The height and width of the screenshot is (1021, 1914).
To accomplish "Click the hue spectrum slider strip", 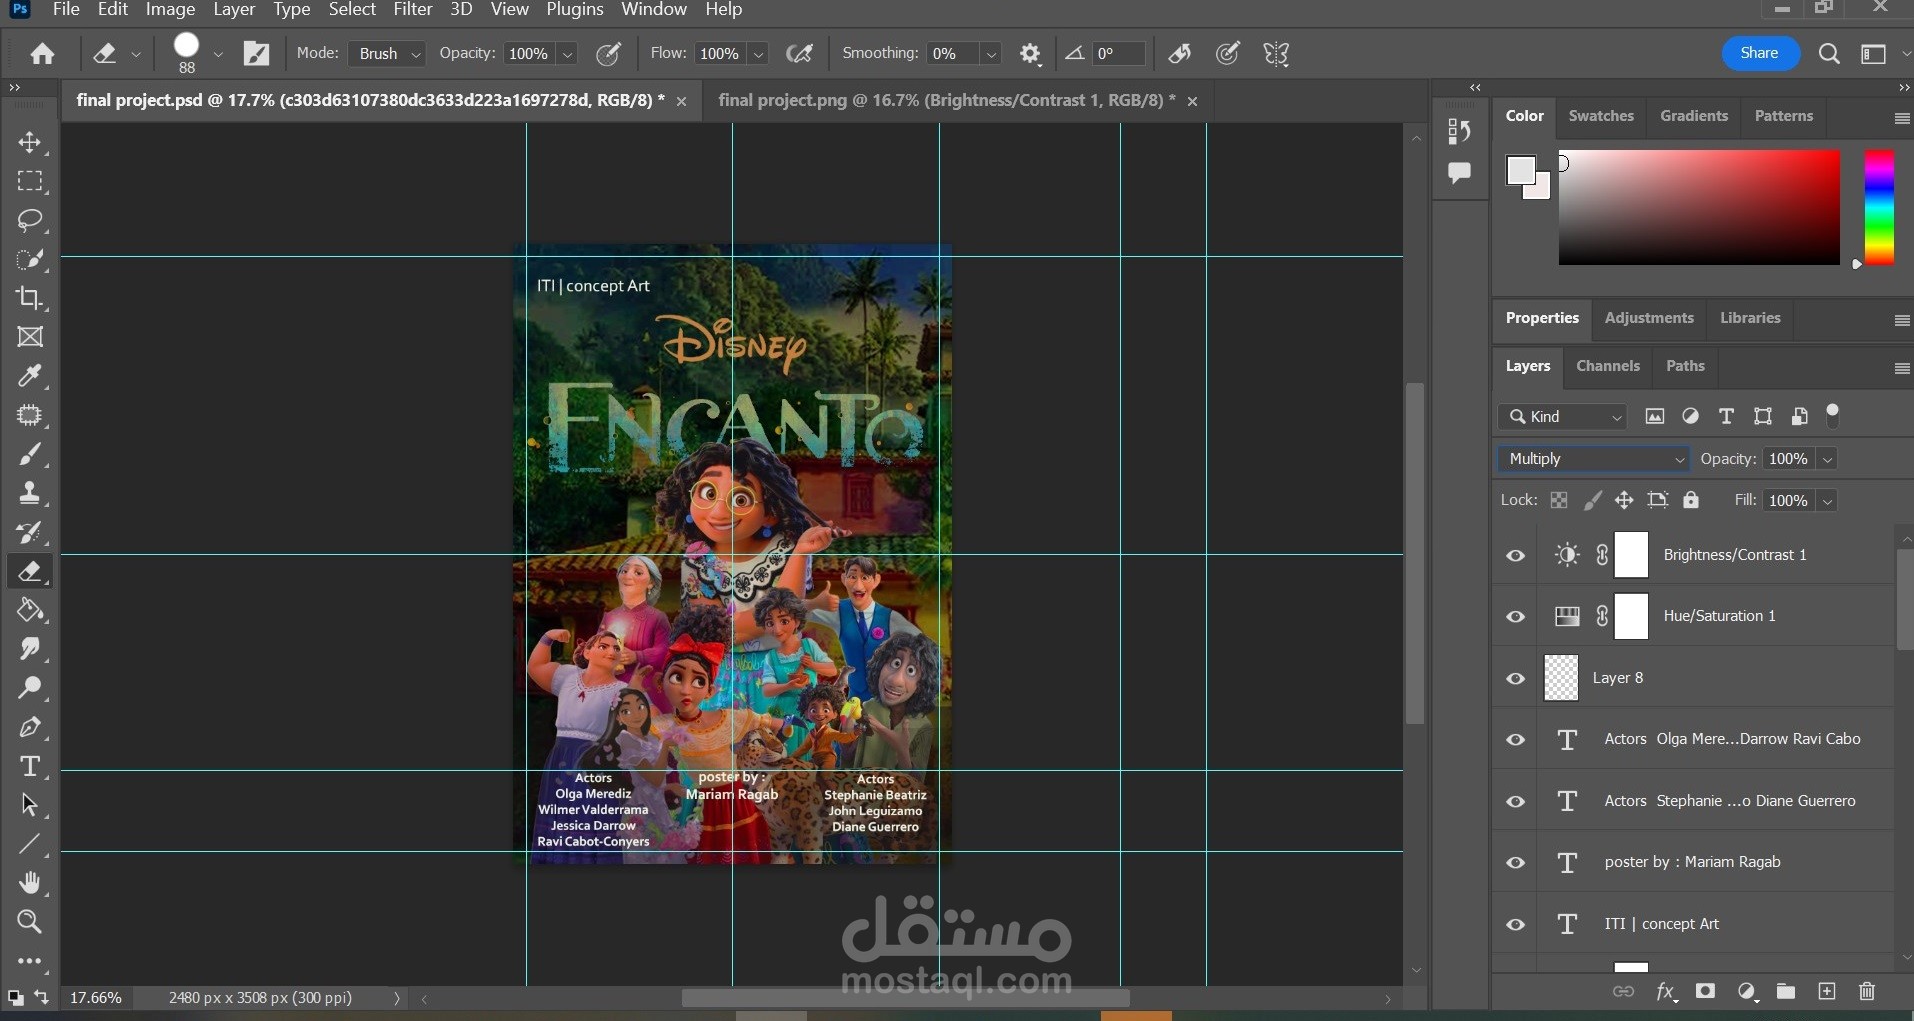I will (x=1878, y=208).
